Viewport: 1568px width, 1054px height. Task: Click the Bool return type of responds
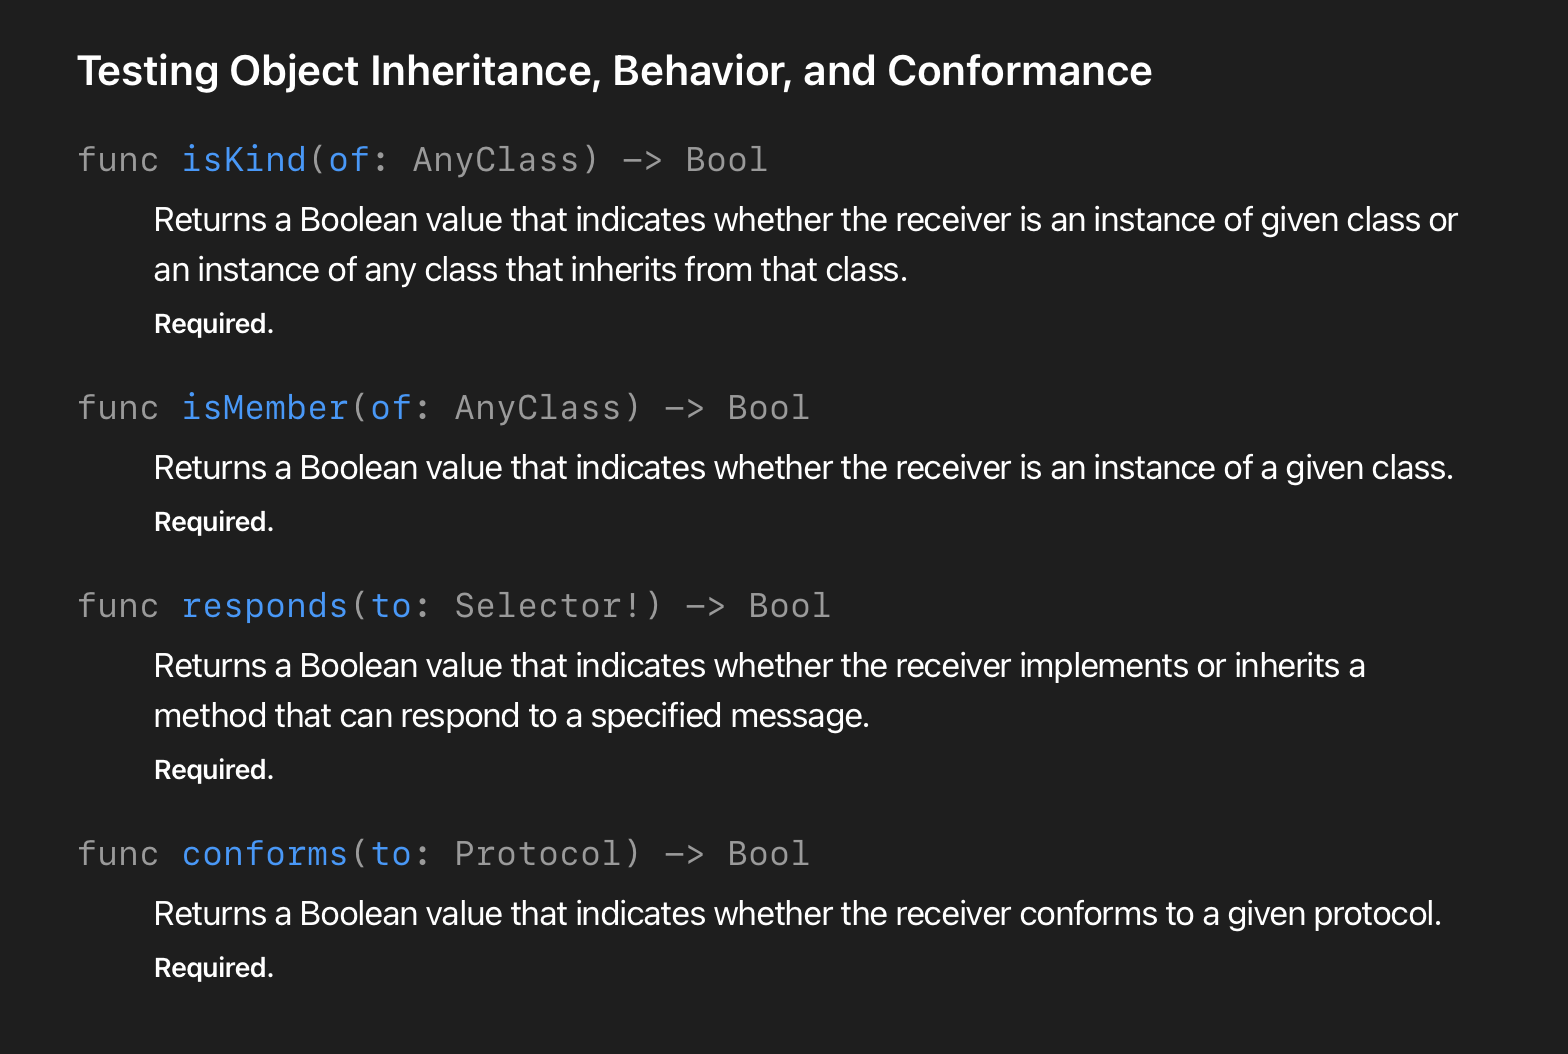tap(790, 606)
